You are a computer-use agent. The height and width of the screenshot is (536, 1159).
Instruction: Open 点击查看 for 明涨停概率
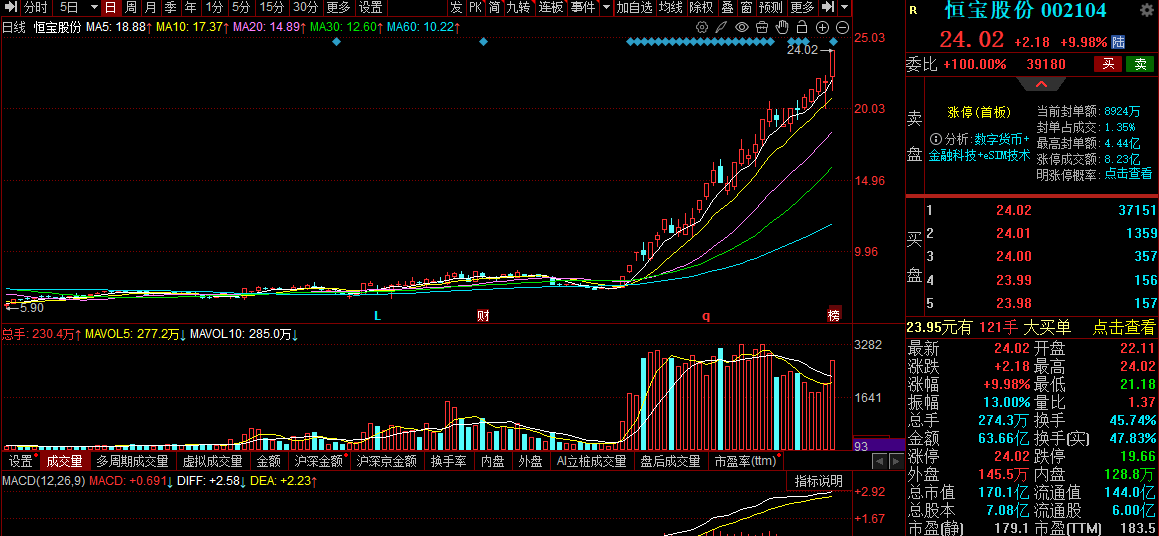[x=1128, y=174]
